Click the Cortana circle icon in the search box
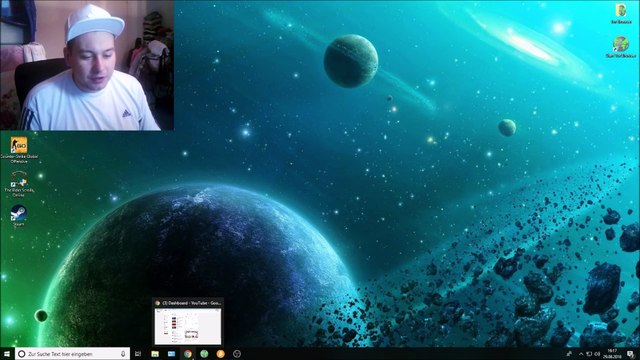Viewport: 640px width, 360px height. [22, 354]
